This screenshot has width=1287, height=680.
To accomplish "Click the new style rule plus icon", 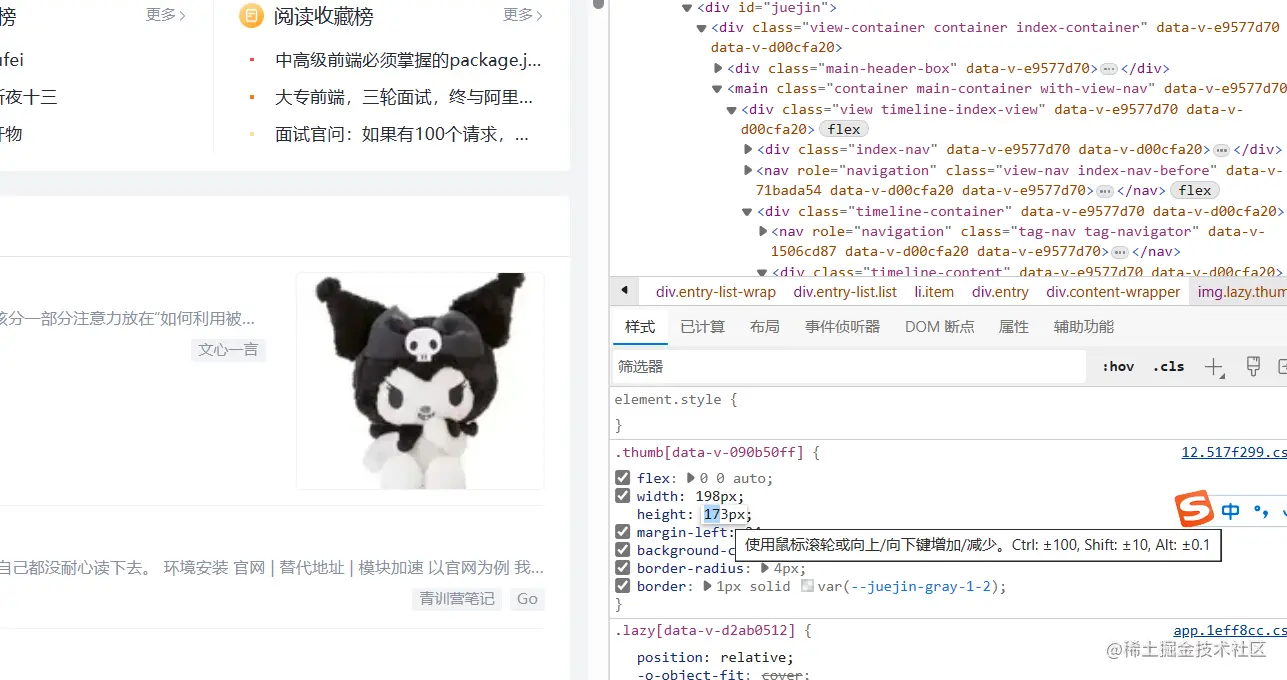I will (x=1214, y=367).
